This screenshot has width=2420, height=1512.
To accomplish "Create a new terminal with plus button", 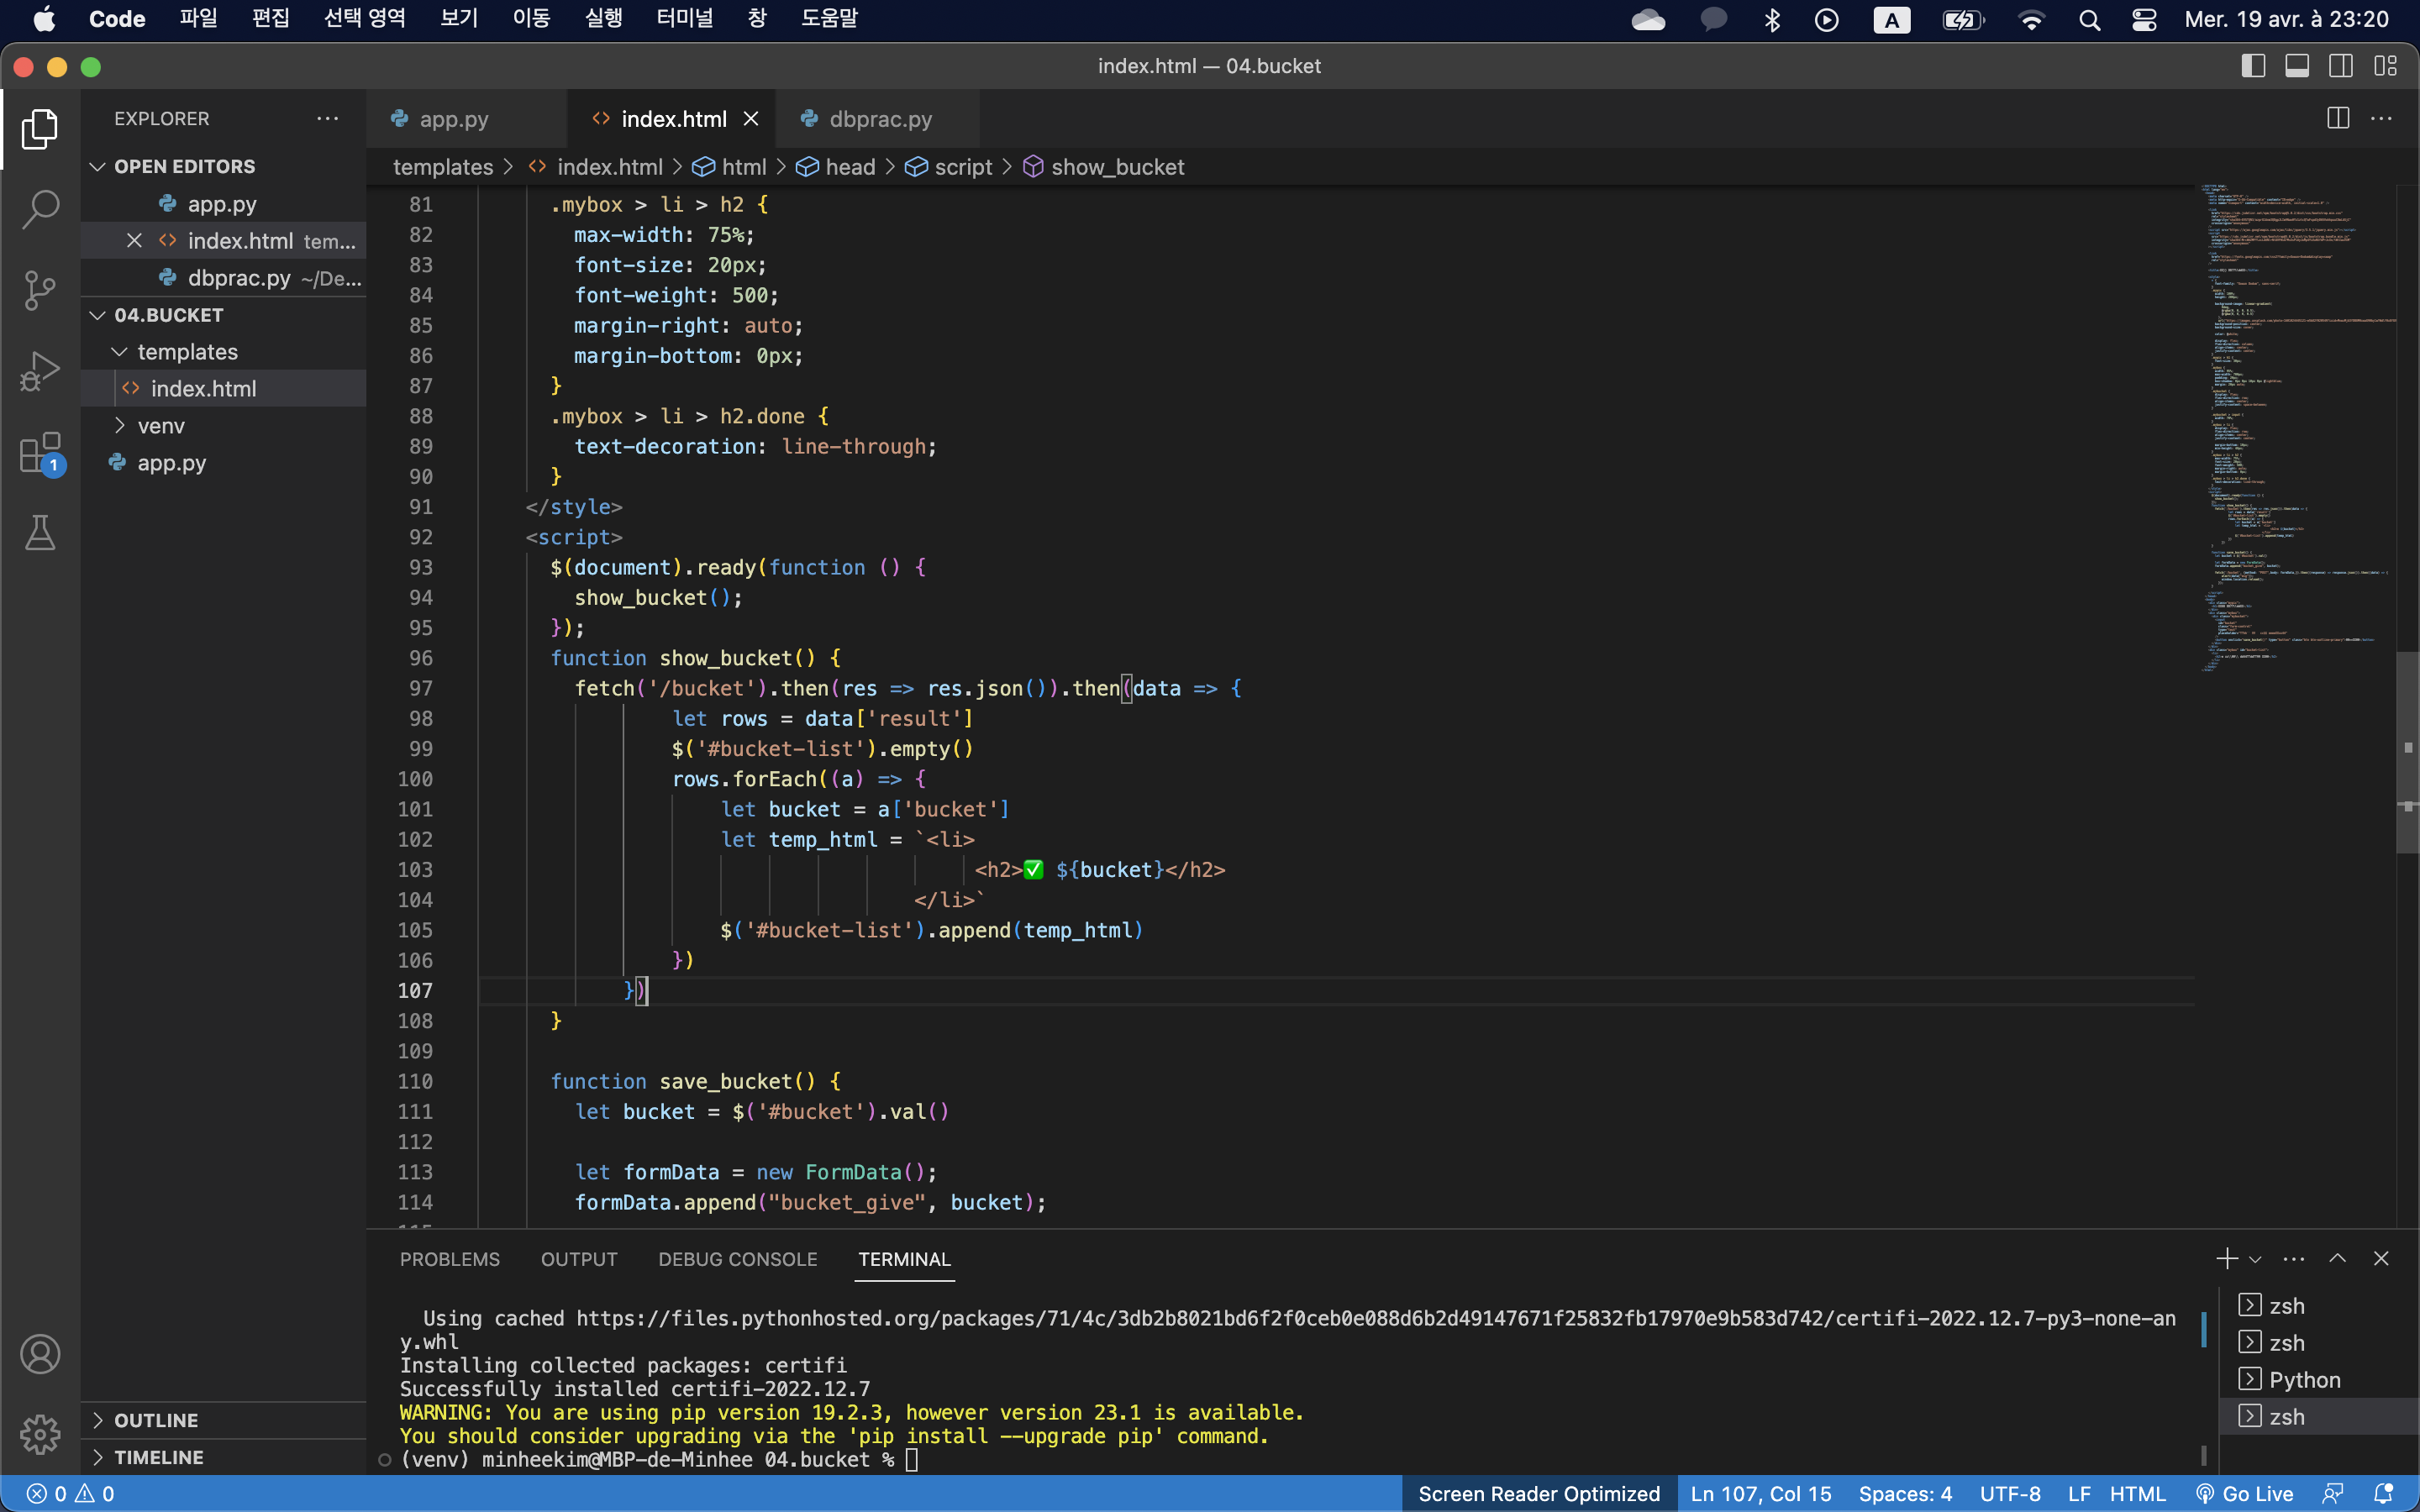I will pyautogui.click(x=2226, y=1259).
